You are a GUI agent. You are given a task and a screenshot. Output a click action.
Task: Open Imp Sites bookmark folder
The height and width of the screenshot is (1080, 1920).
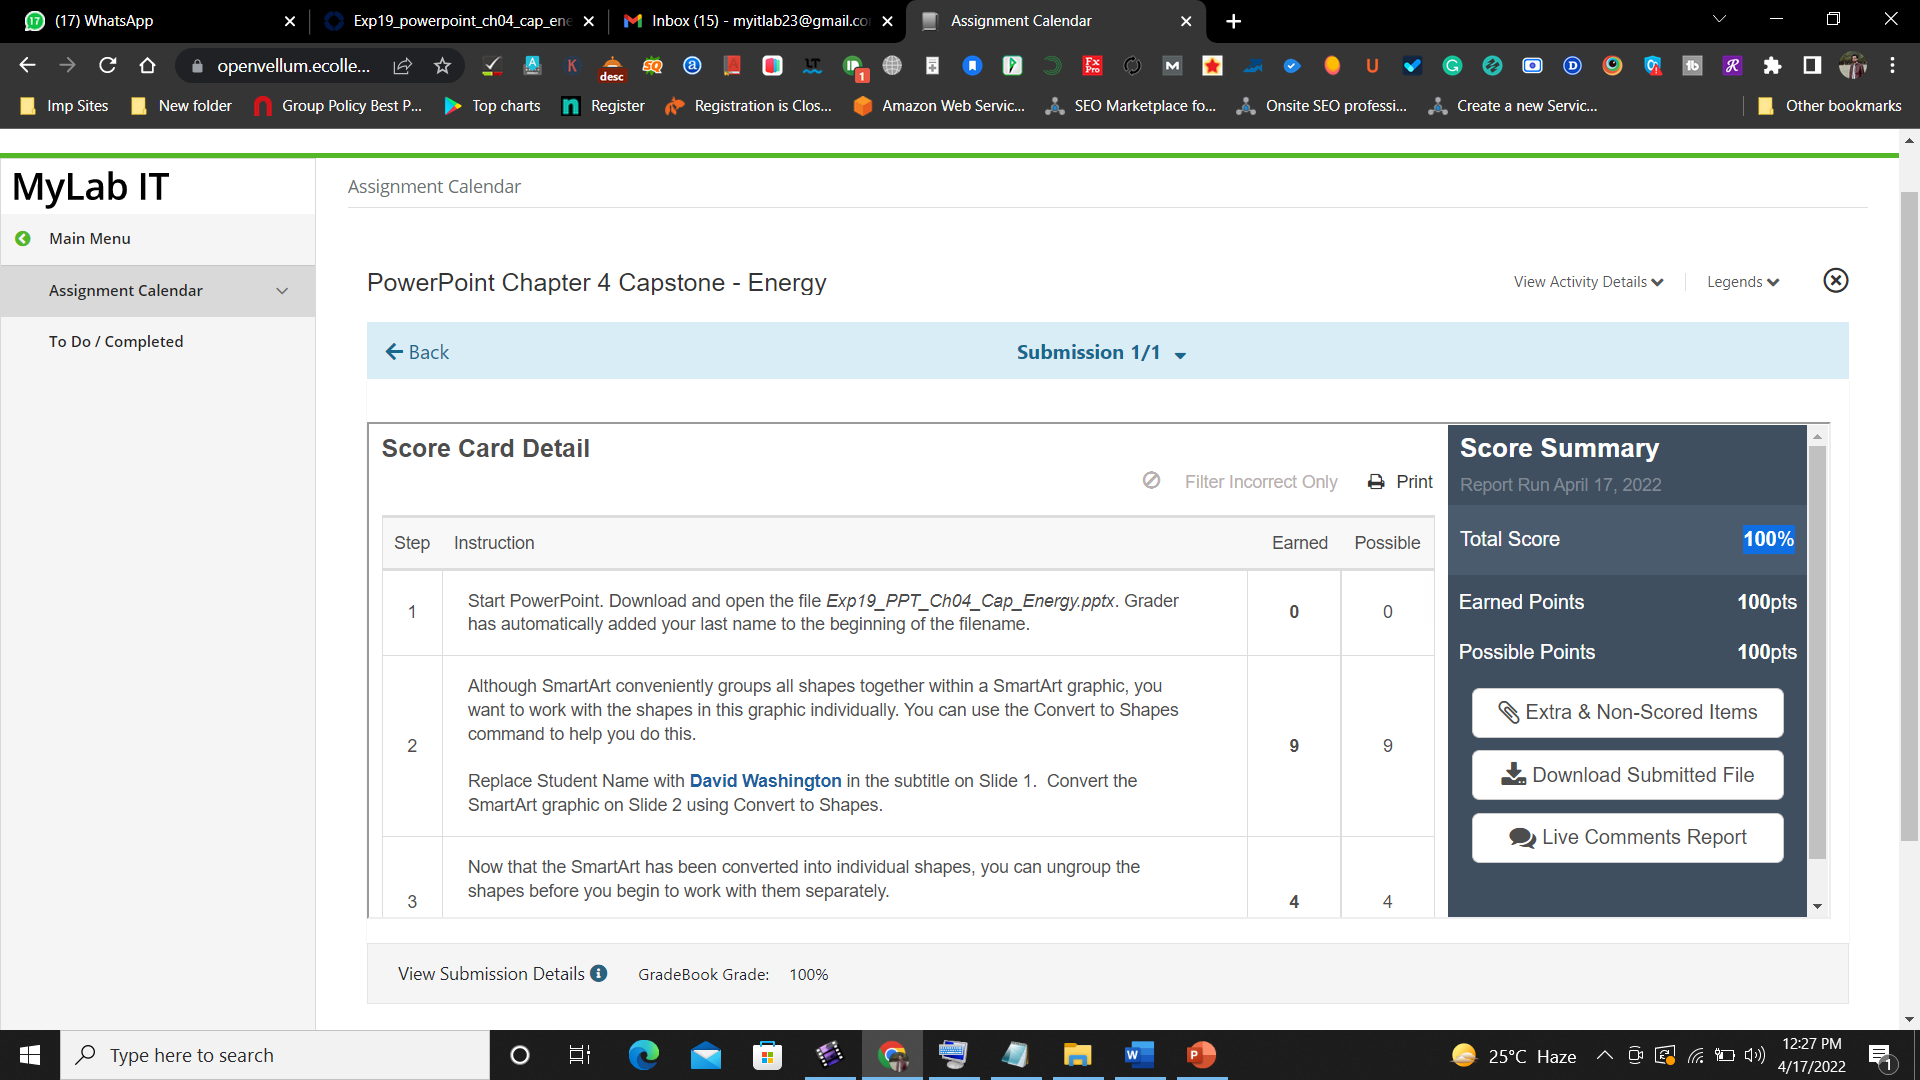[64, 106]
